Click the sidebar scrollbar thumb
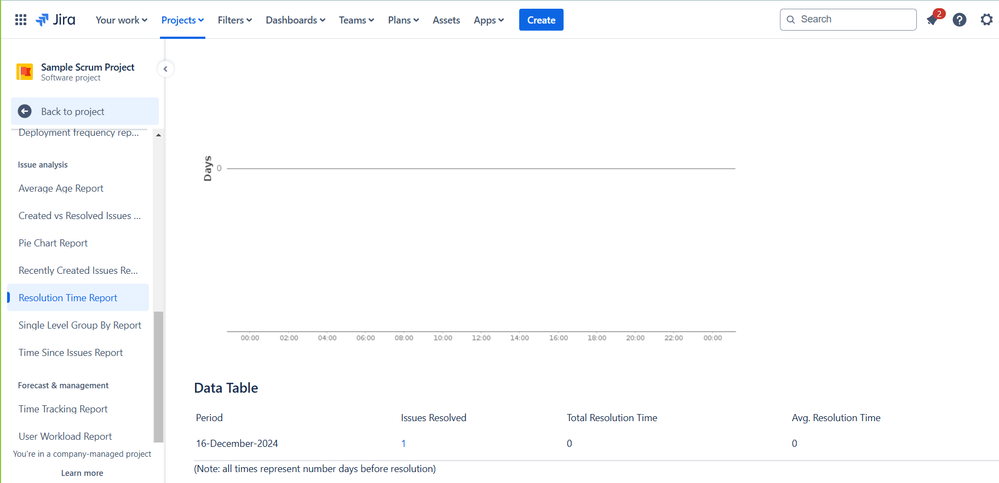Screen dimensions: 999x483 point(159,377)
